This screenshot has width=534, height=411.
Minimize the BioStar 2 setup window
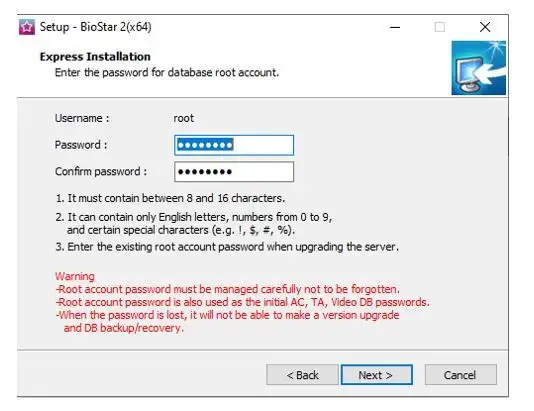[395, 27]
